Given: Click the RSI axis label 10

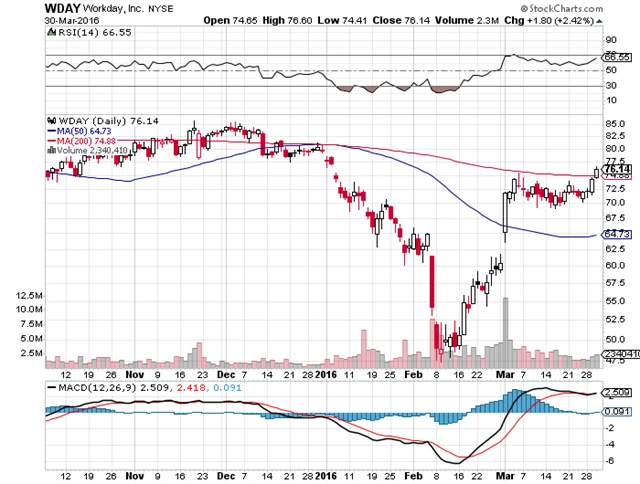Looking at the screenshot, I should tap(611, 100).
